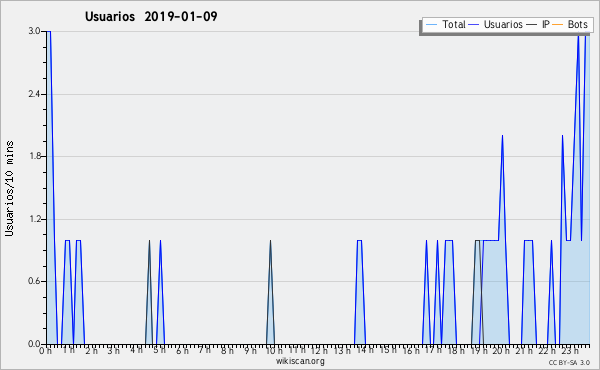Click the '21 h' x-axis label

coord(524,351)
